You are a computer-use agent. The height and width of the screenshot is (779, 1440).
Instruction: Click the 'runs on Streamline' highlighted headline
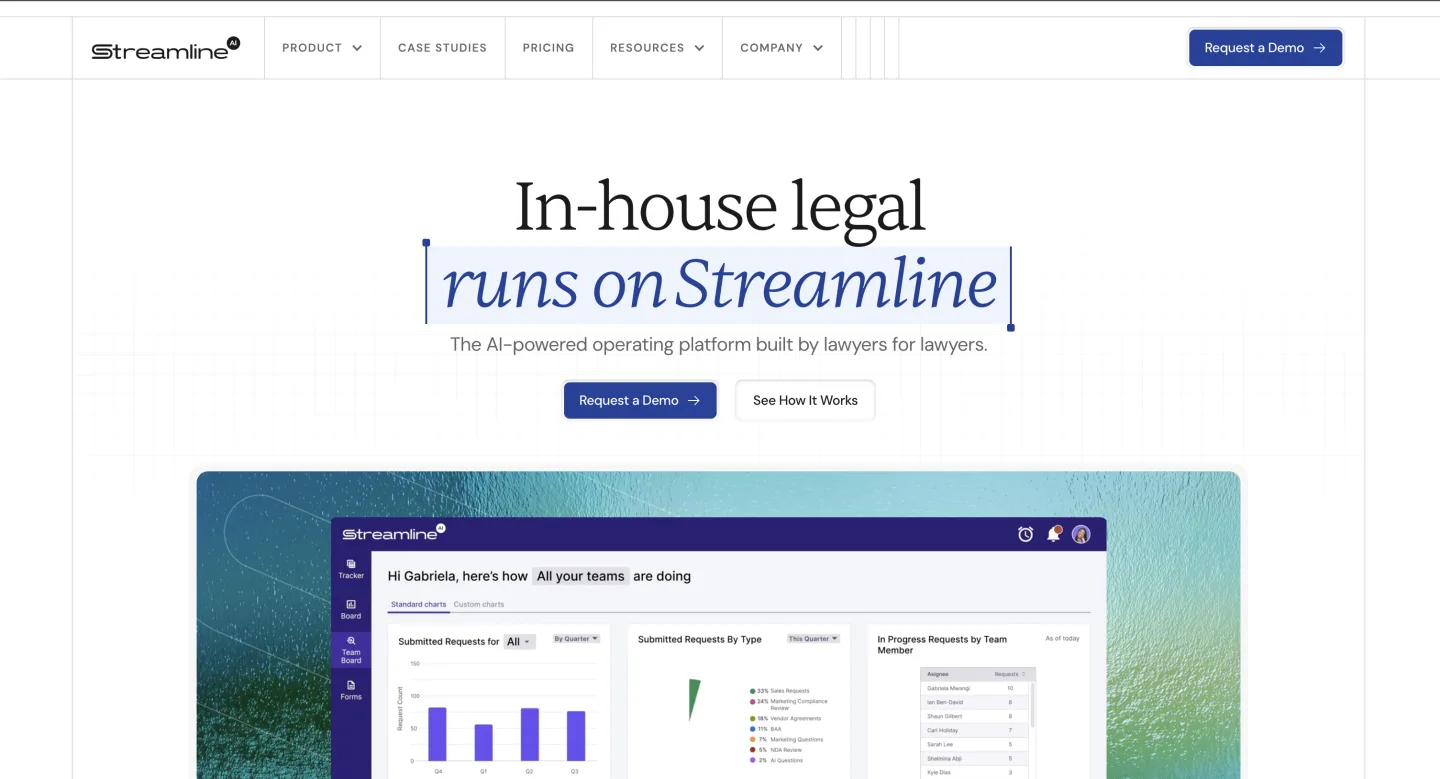718,284
